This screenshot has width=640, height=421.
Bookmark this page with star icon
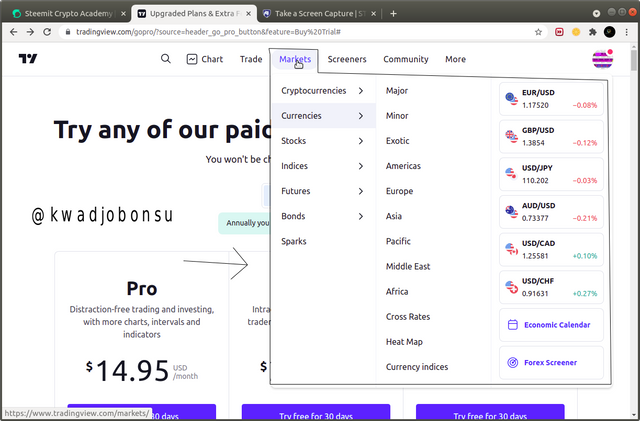click(x=538, y=32)
